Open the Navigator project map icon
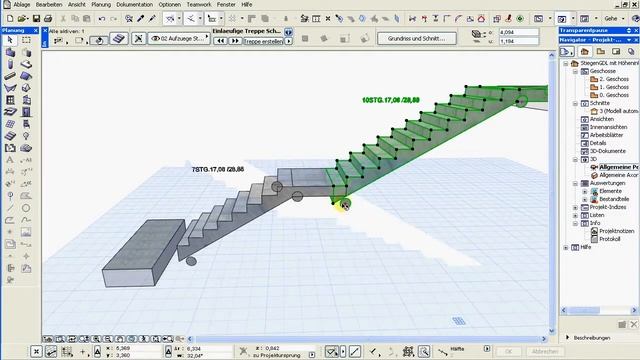640x360 pixels. pos(585,51)
